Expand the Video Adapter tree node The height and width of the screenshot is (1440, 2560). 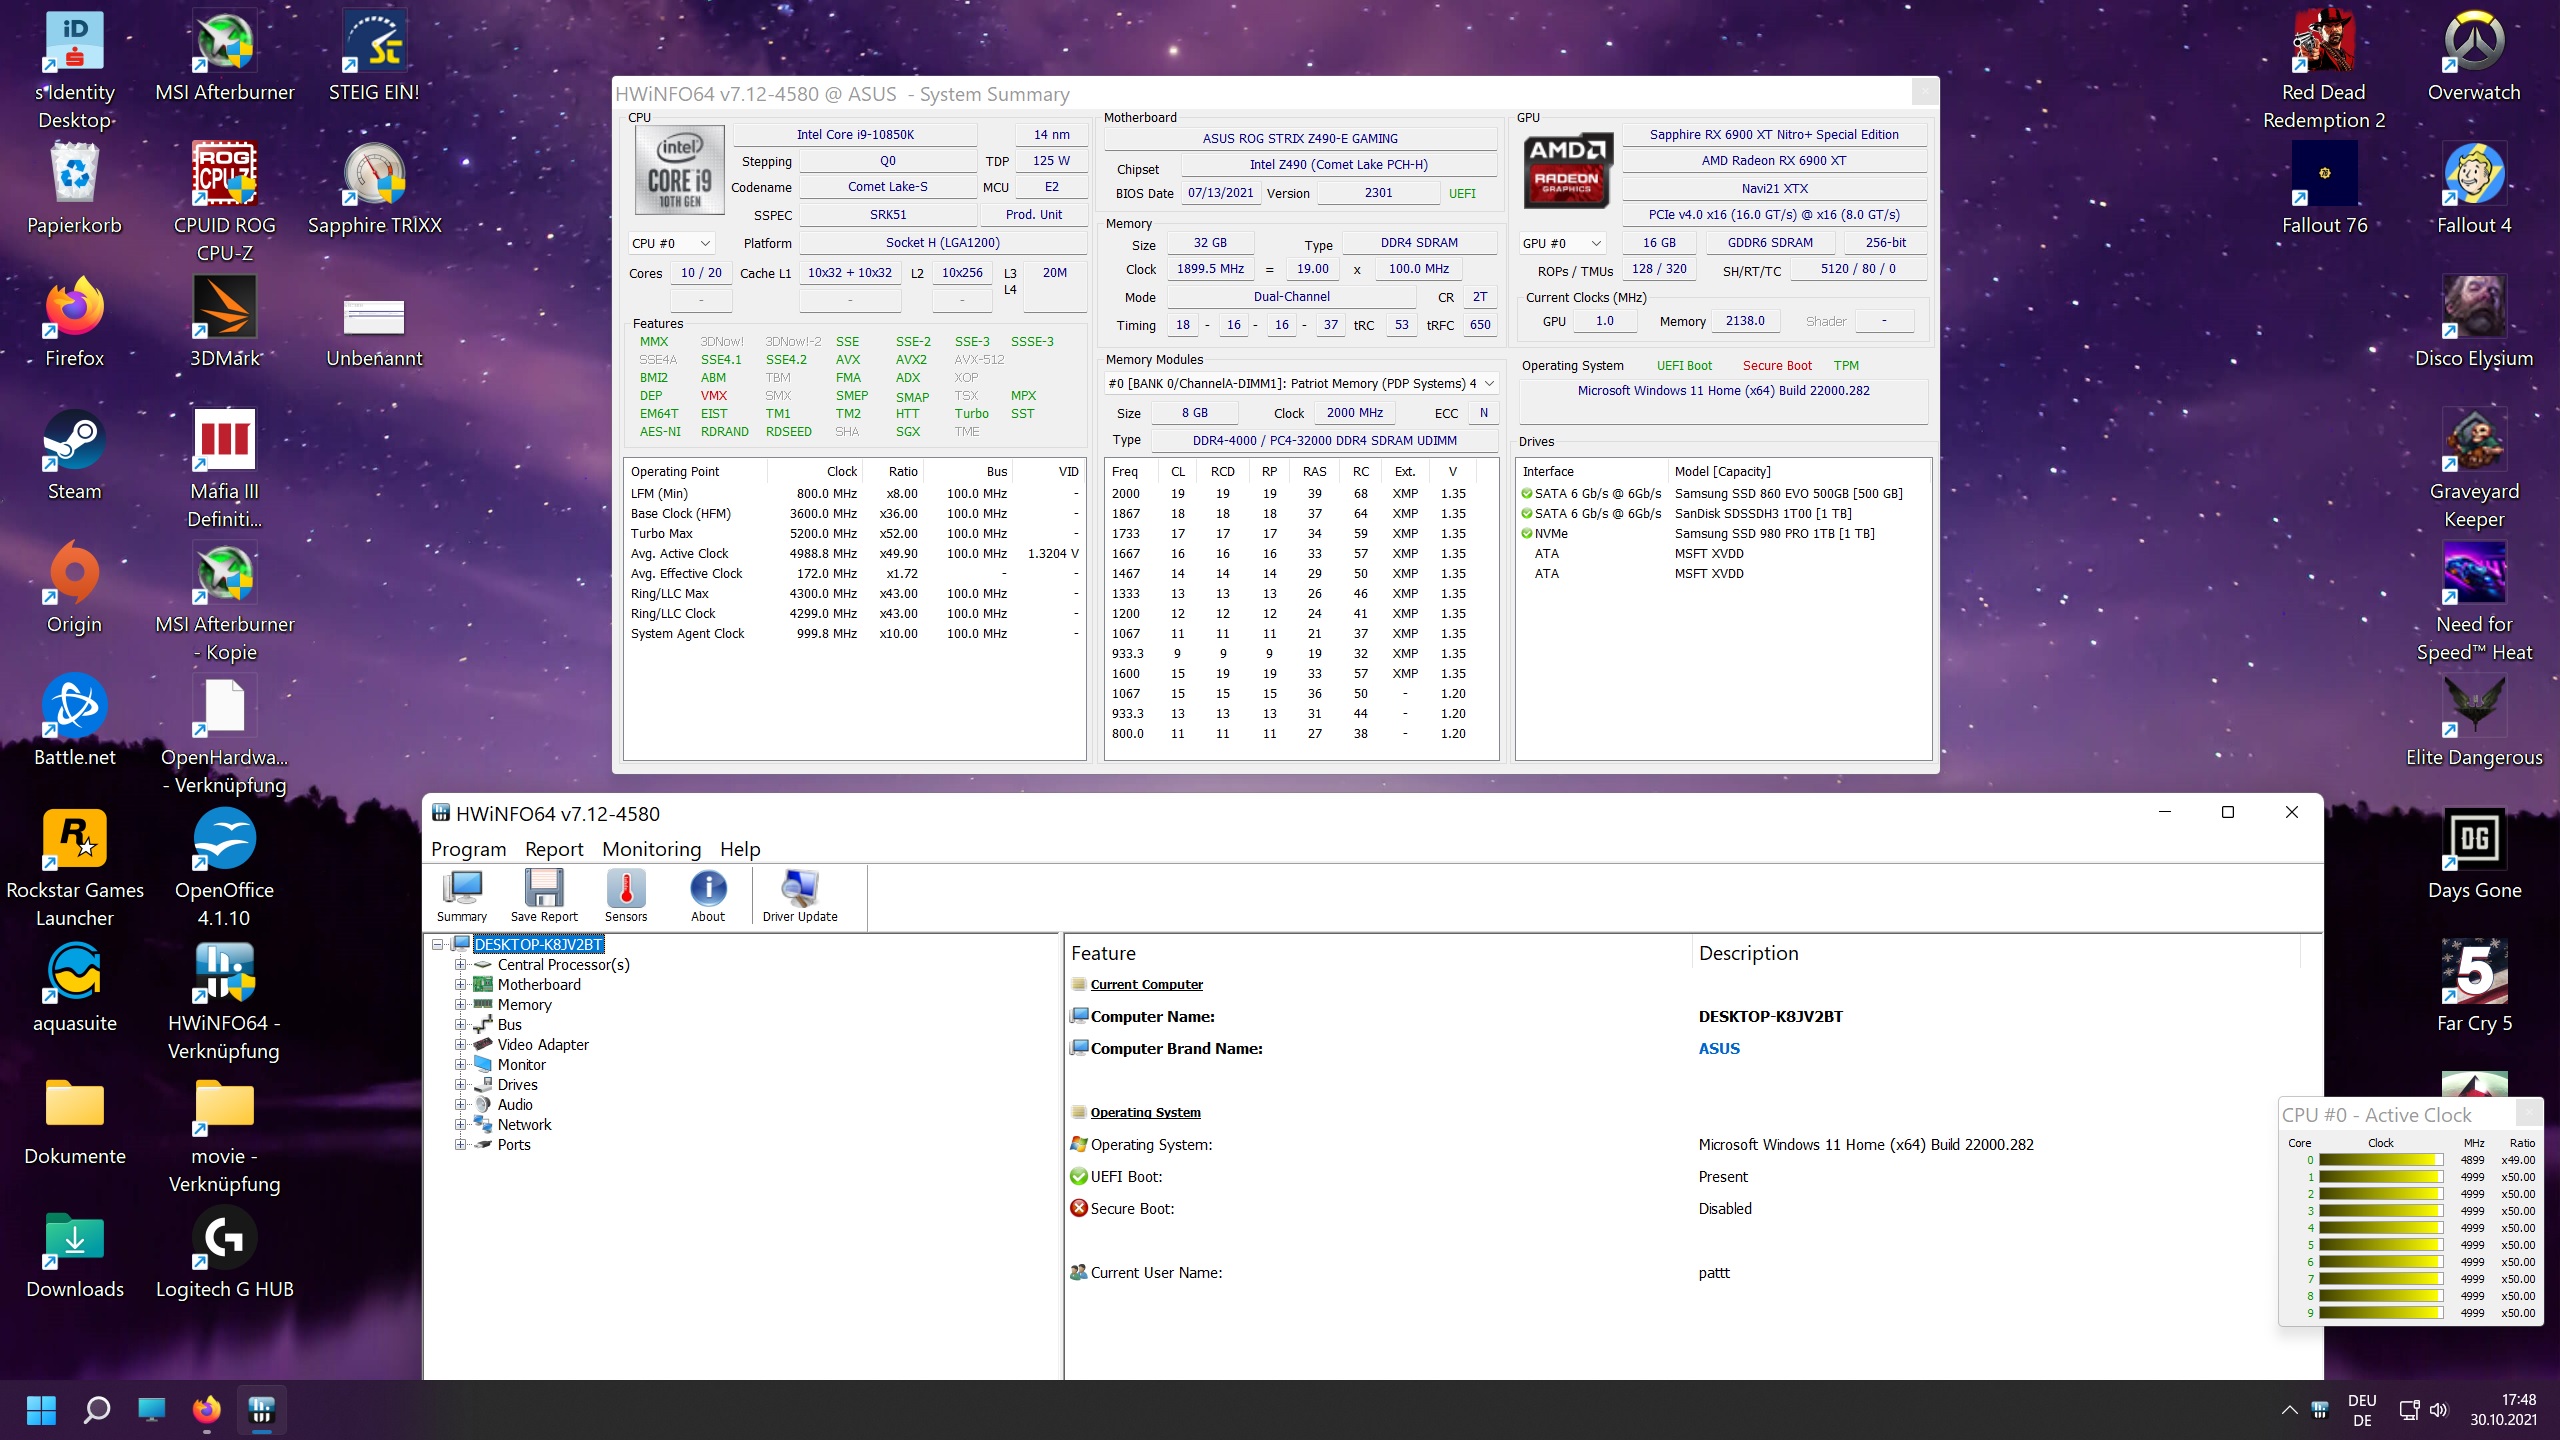click(460, 1045)
